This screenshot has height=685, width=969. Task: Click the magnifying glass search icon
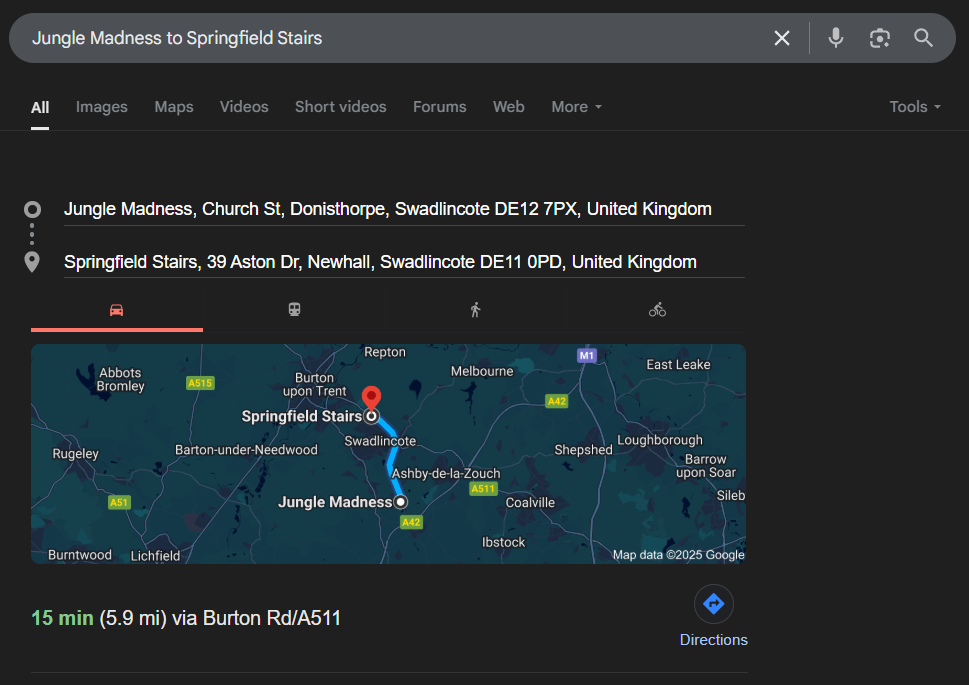click(923, 38)
